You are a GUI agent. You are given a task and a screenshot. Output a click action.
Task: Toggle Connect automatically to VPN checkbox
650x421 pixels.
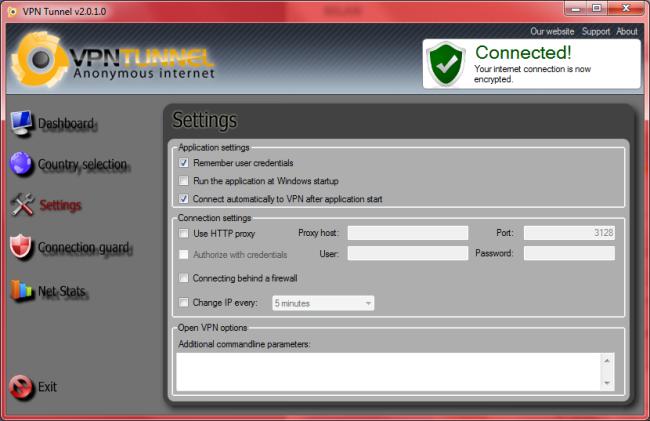pyautogui.click(x=184, y=199)
